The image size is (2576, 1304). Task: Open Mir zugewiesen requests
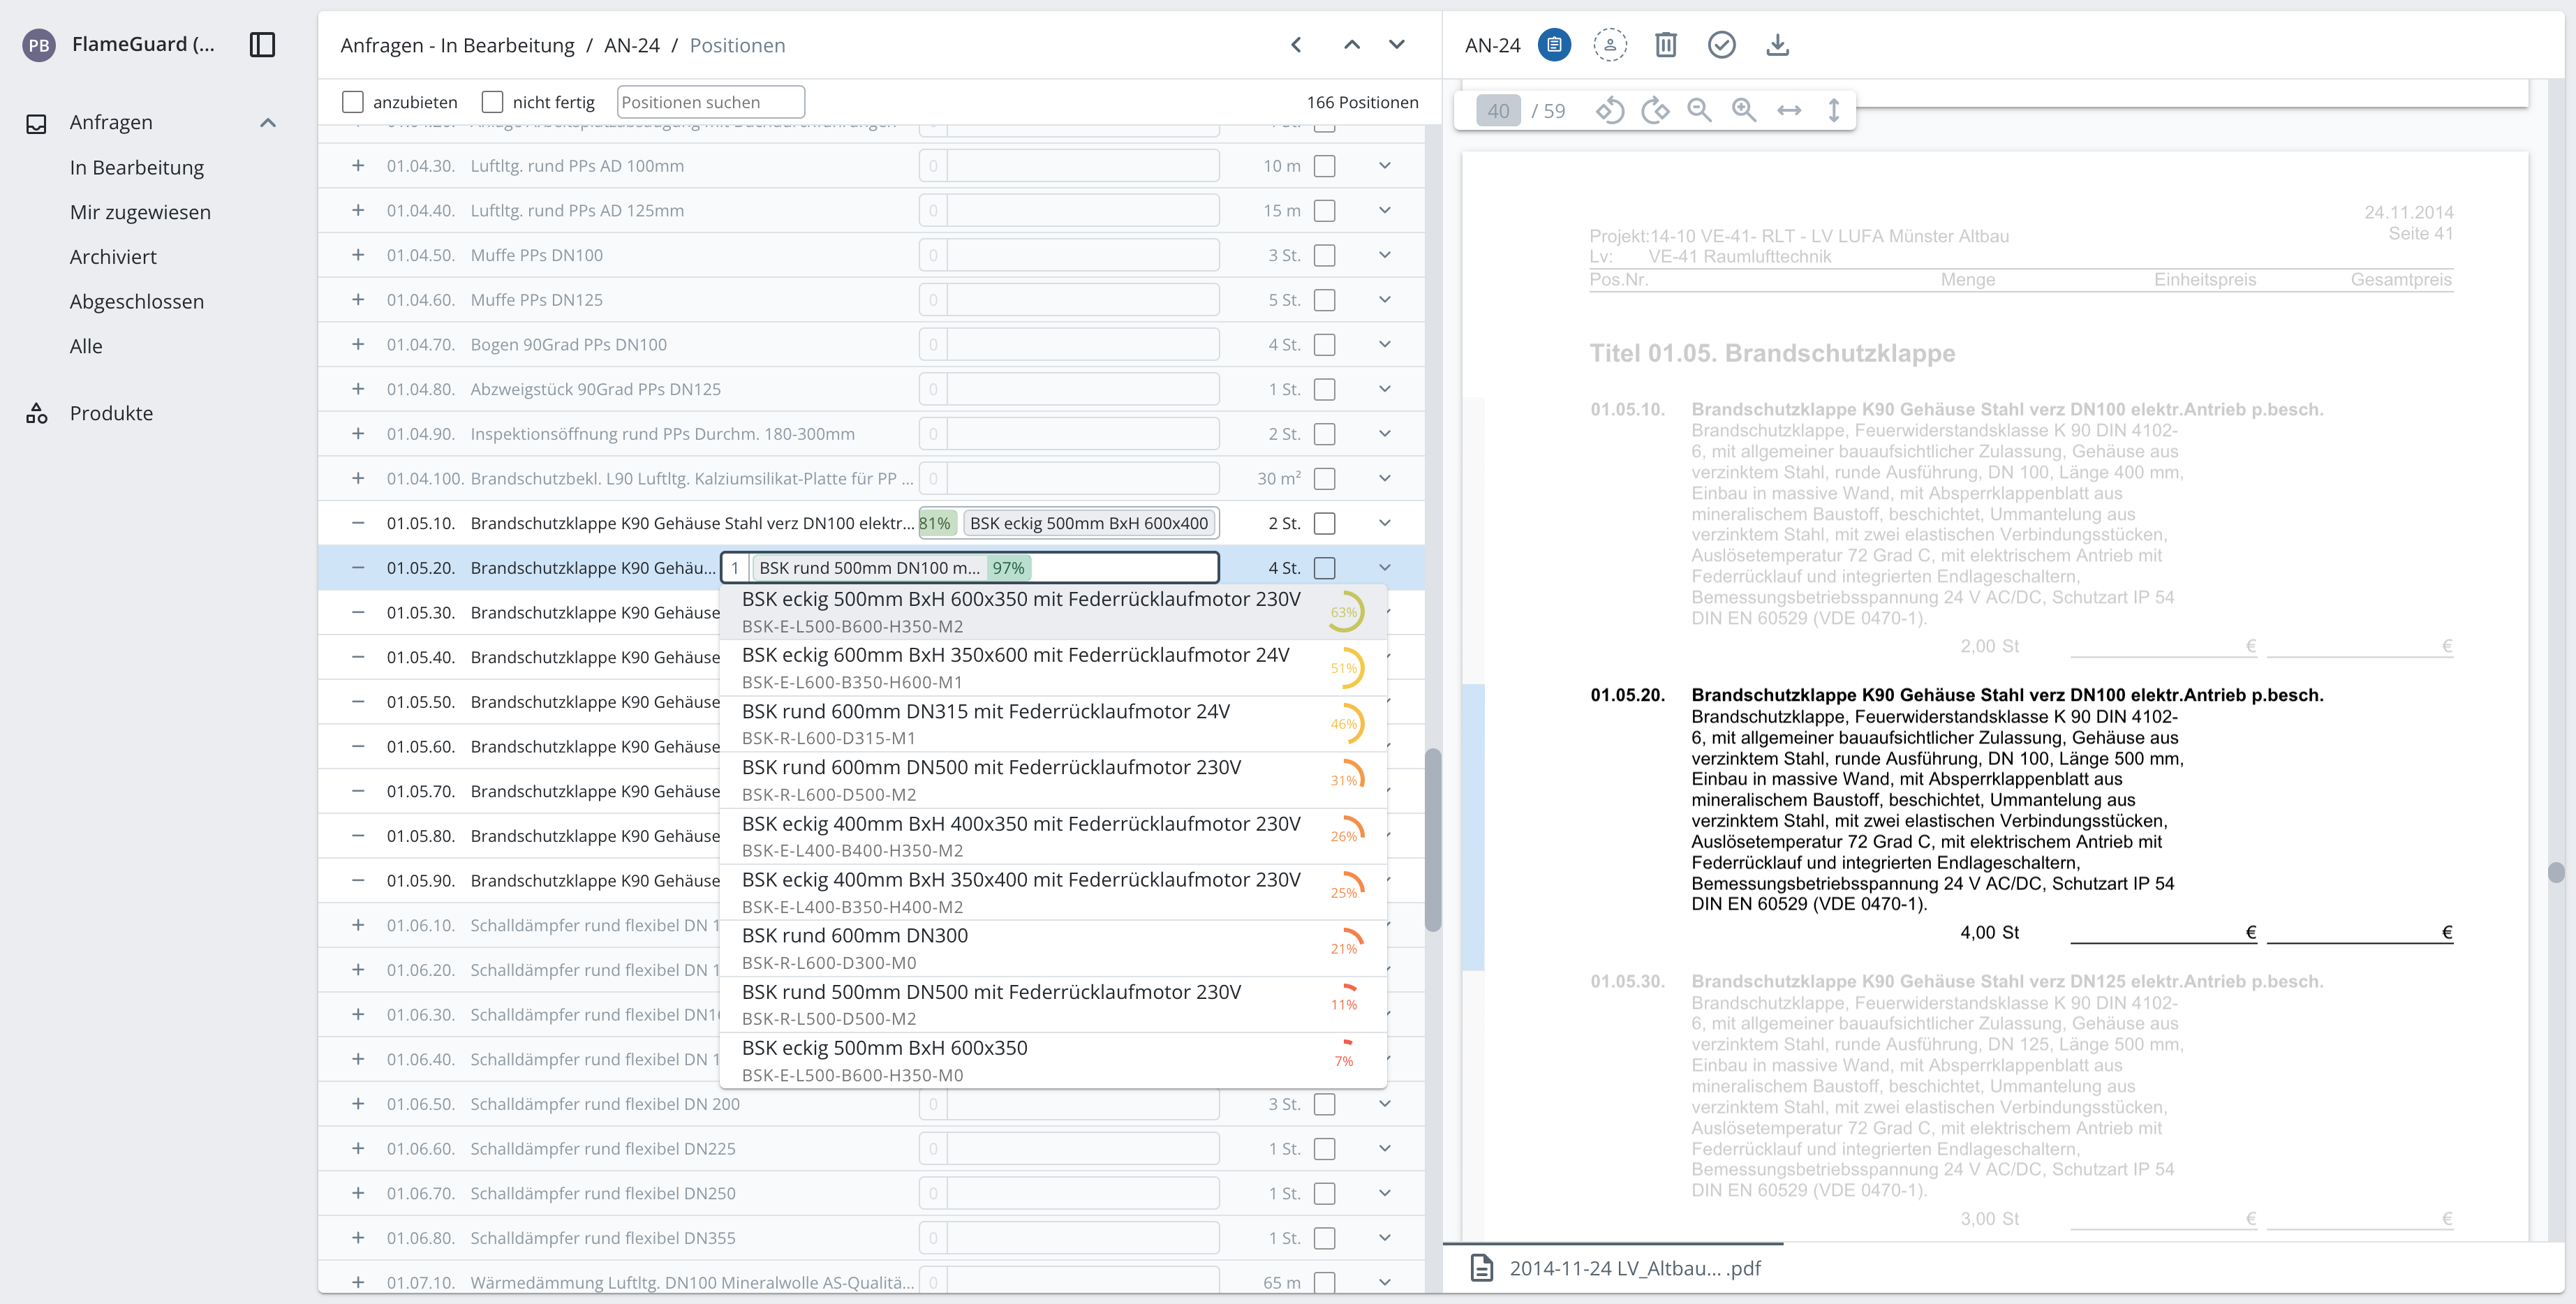[x=140, y=212]
